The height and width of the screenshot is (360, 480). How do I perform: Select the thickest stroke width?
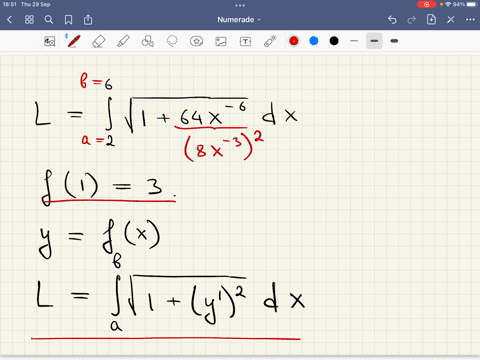pyautogui.click(x=394, y=41)
